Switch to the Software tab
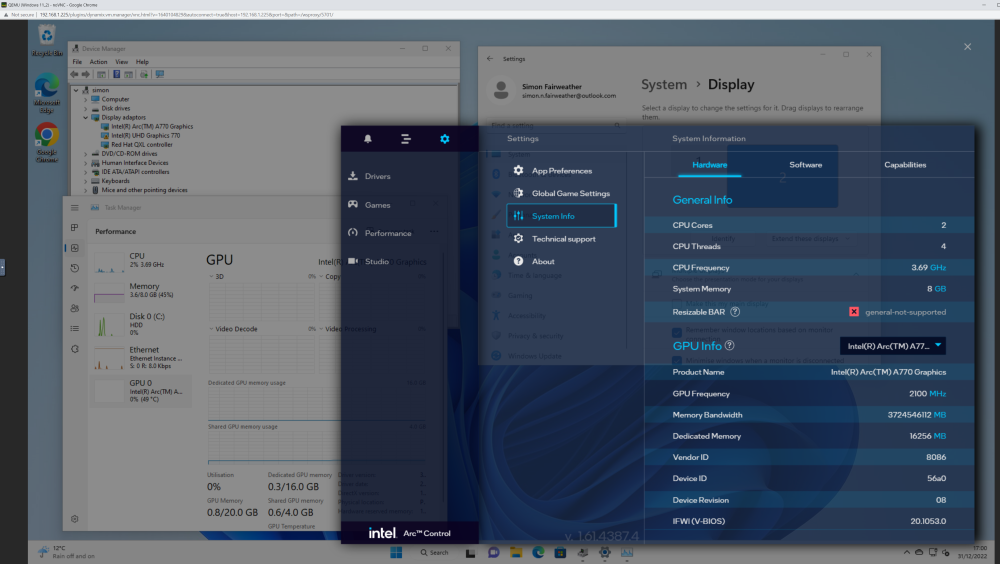Image resolution: width=1000 pixels, height=564 pixels. (x=805, y=165)
